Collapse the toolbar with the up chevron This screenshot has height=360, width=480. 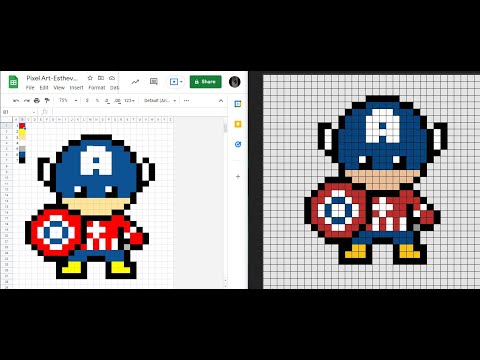221,101
